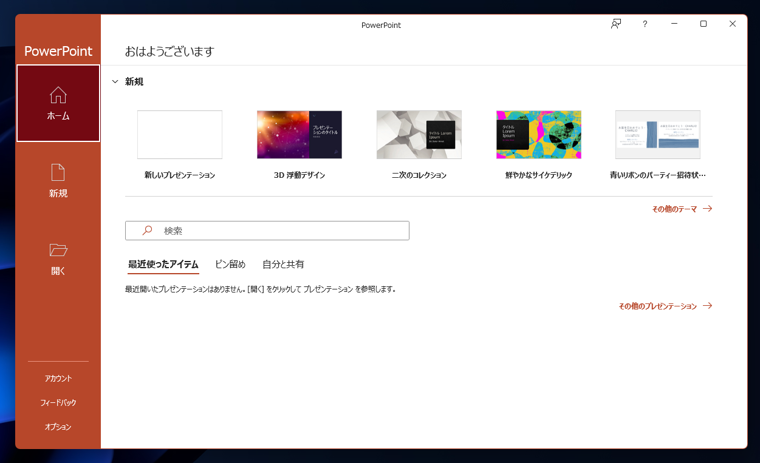The image size is (760, 463).
Task: Click the 3D 浮動デザイン label text
Action: (300, 175)
